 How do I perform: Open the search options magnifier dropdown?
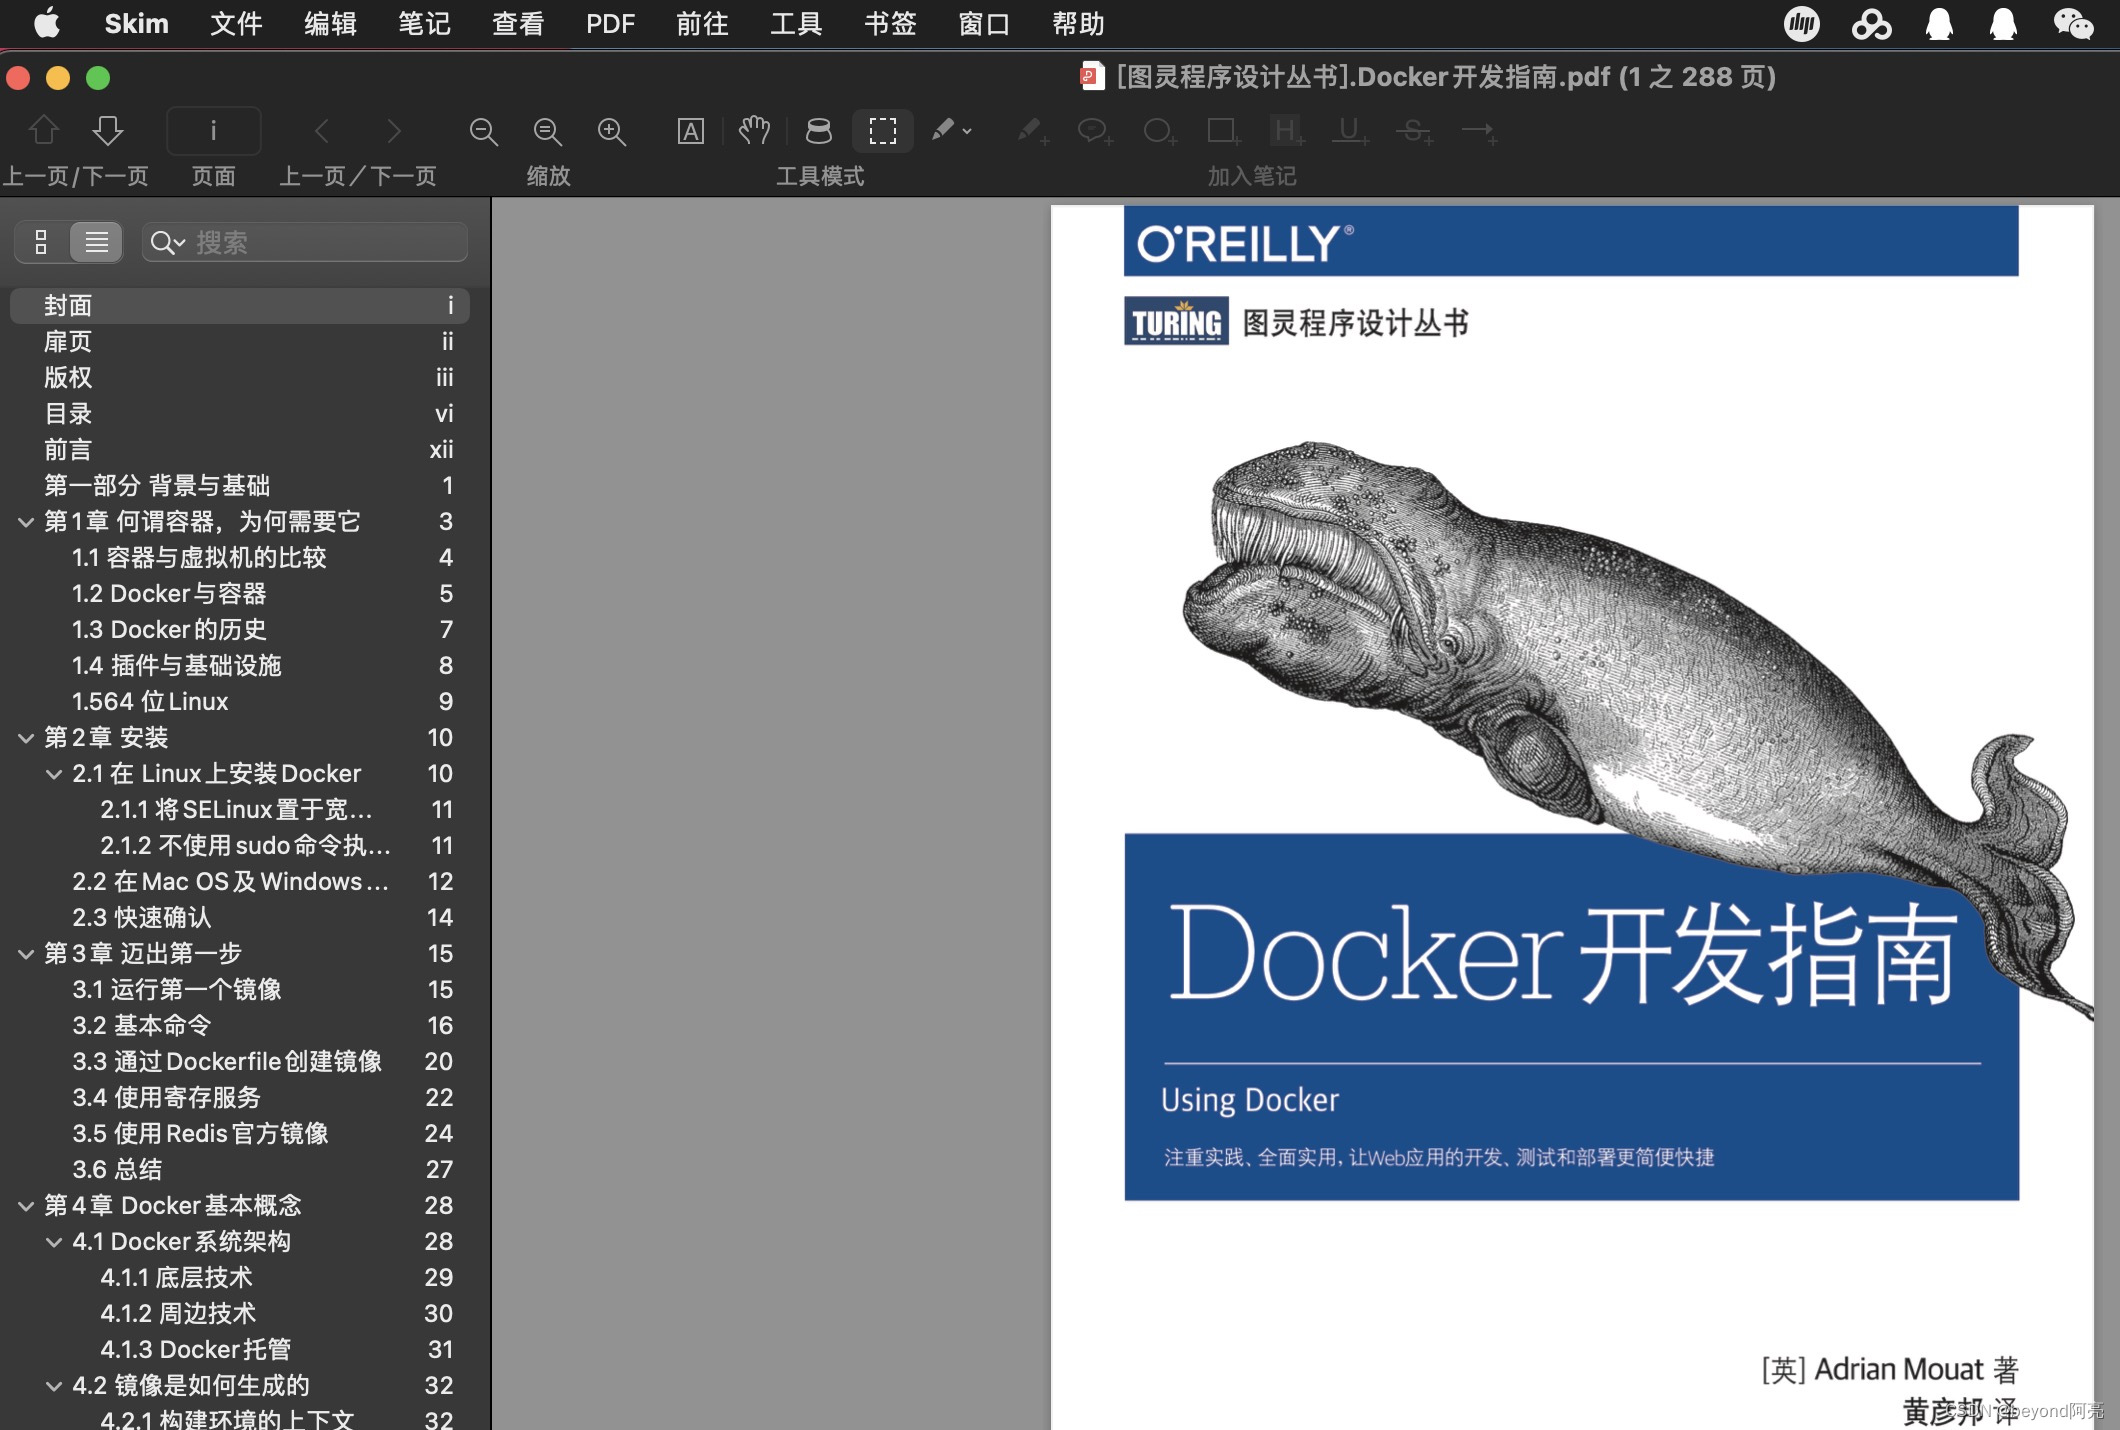click(168, 242)
